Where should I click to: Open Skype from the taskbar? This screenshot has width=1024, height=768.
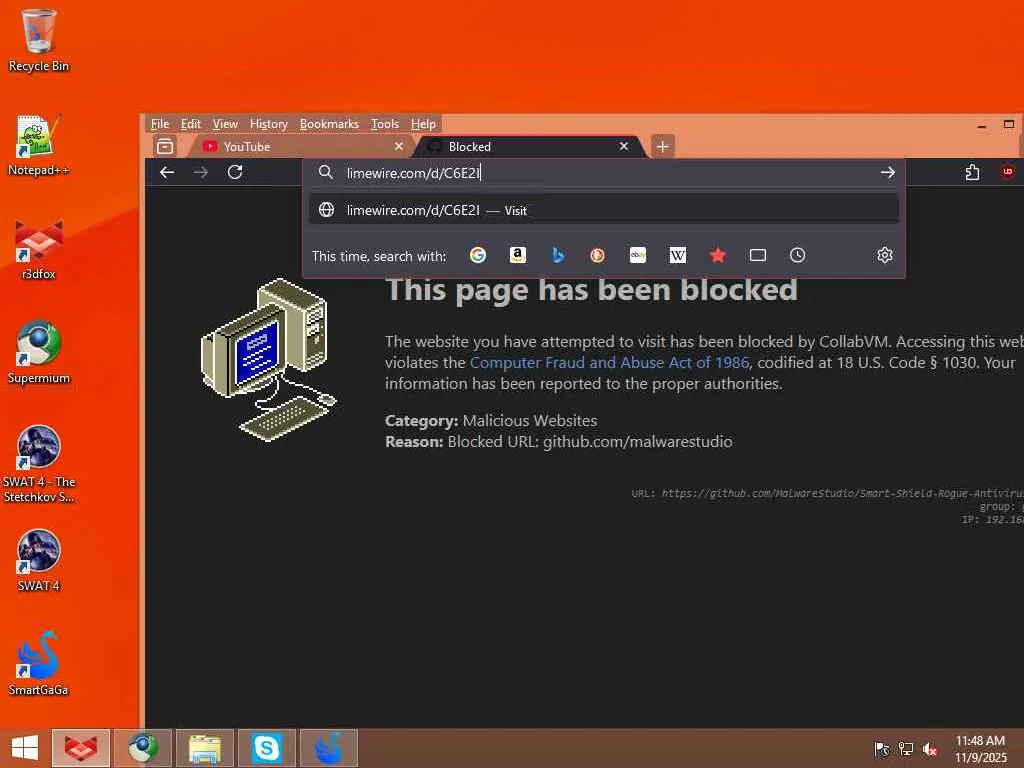click(x=267, y=748)
